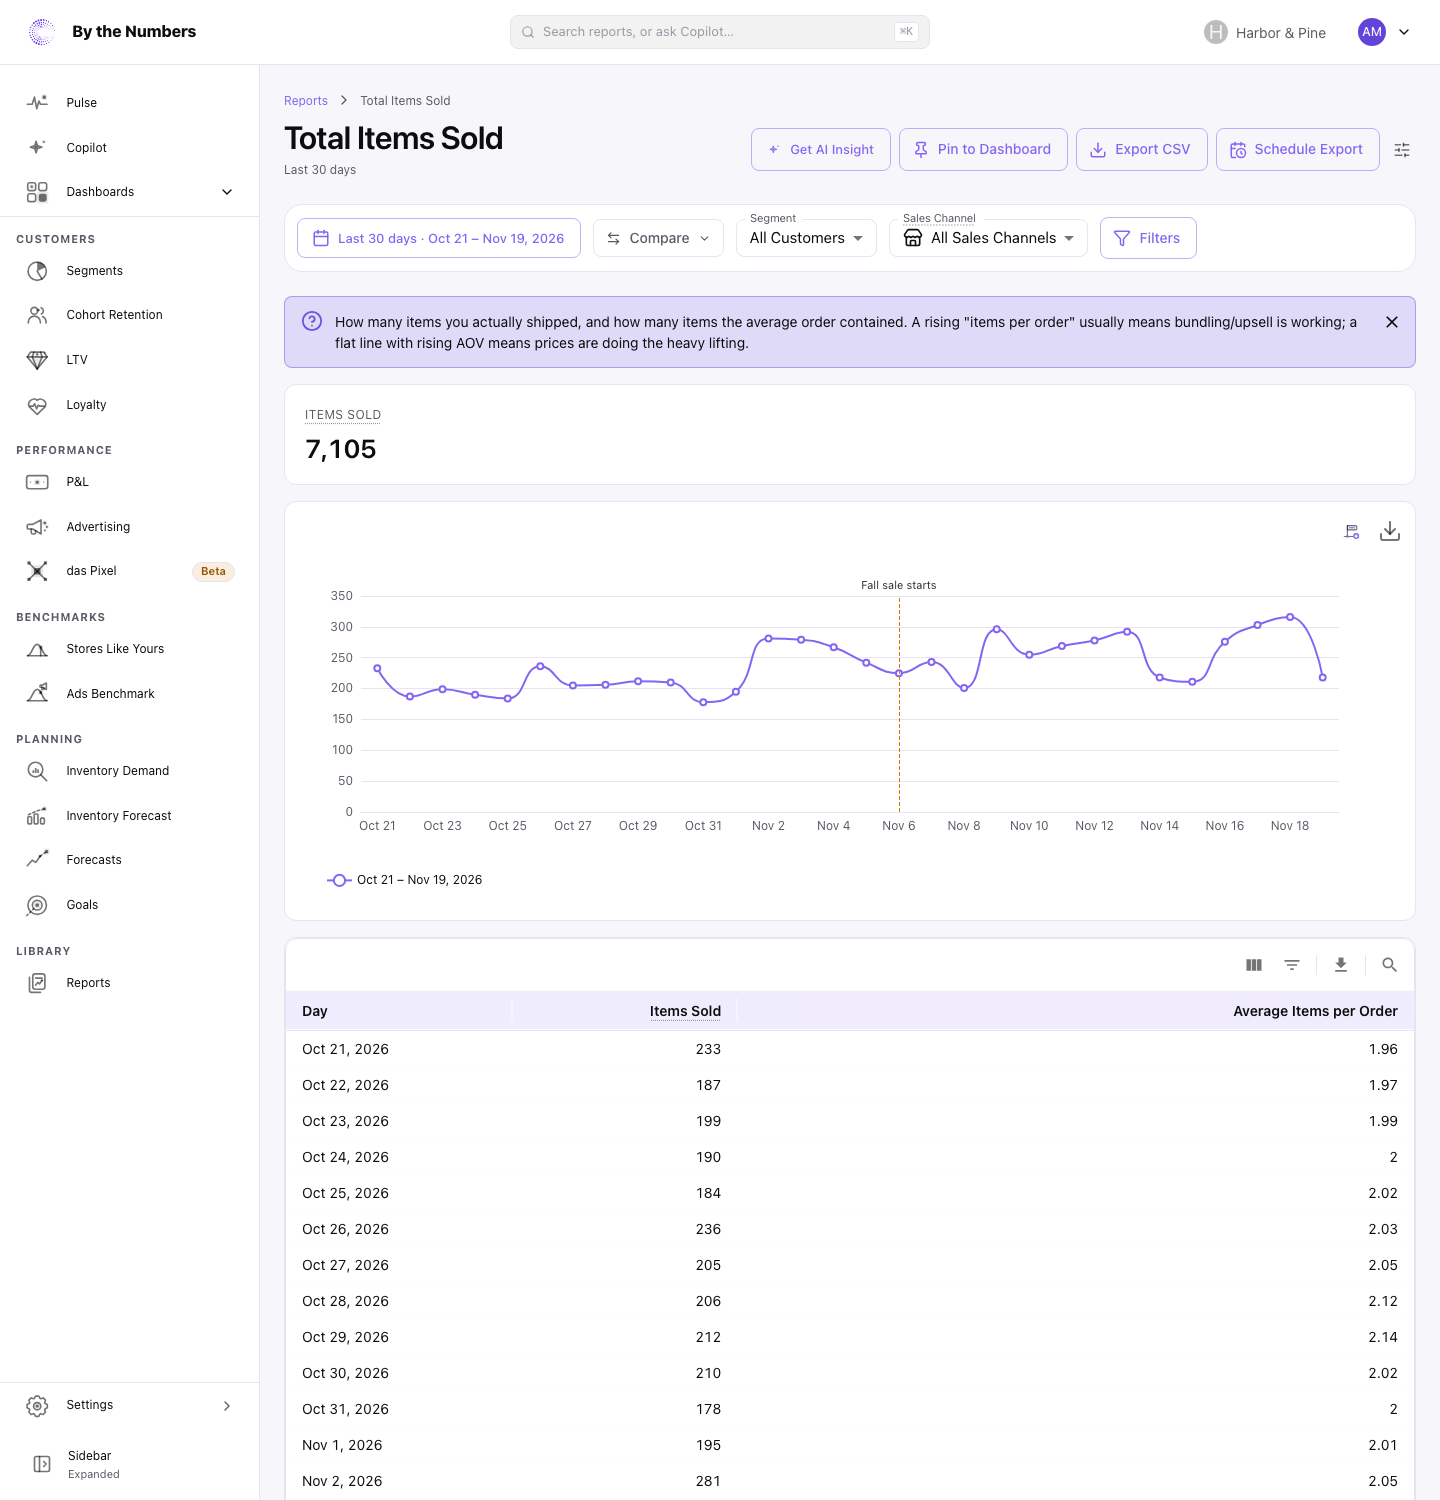Image resolution: width=1440 pixels, height=1500 pixels.
Task: Click the 2.14 value in Oct 29 row
Action: (x=1383, y=1337)
